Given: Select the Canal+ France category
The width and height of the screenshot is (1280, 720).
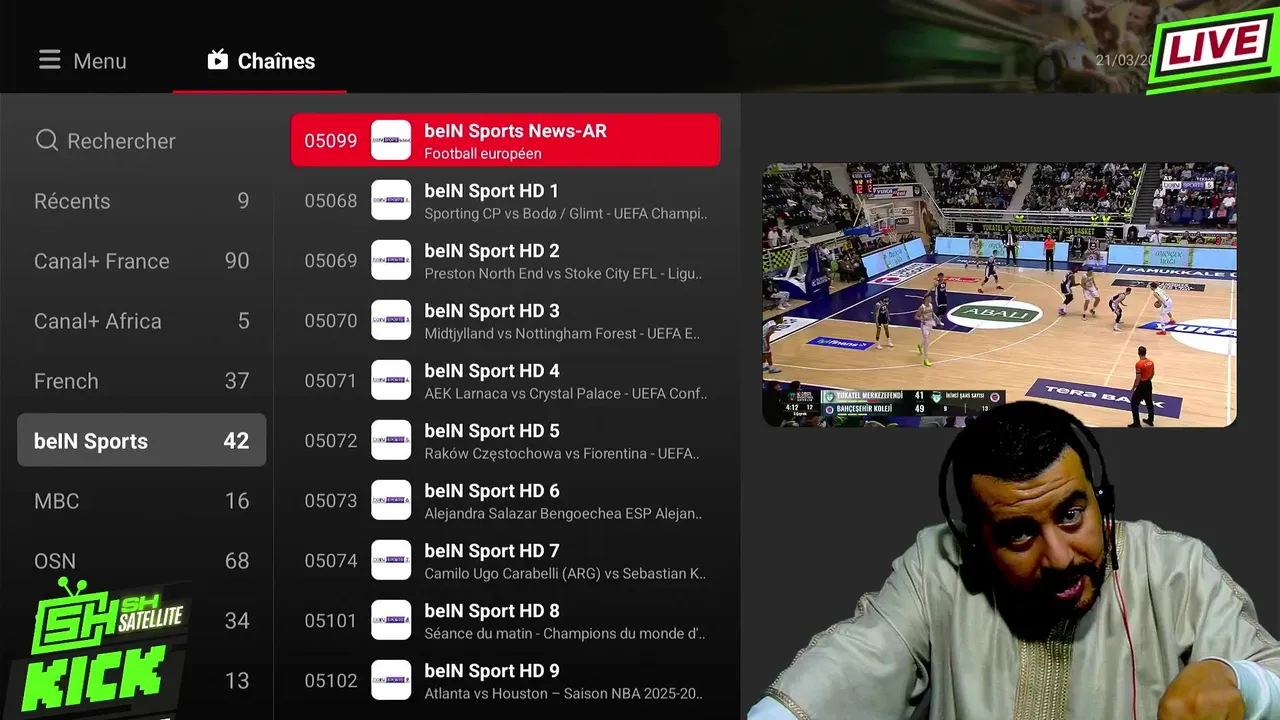Looking at the screenshot, I should coord(142,261).
